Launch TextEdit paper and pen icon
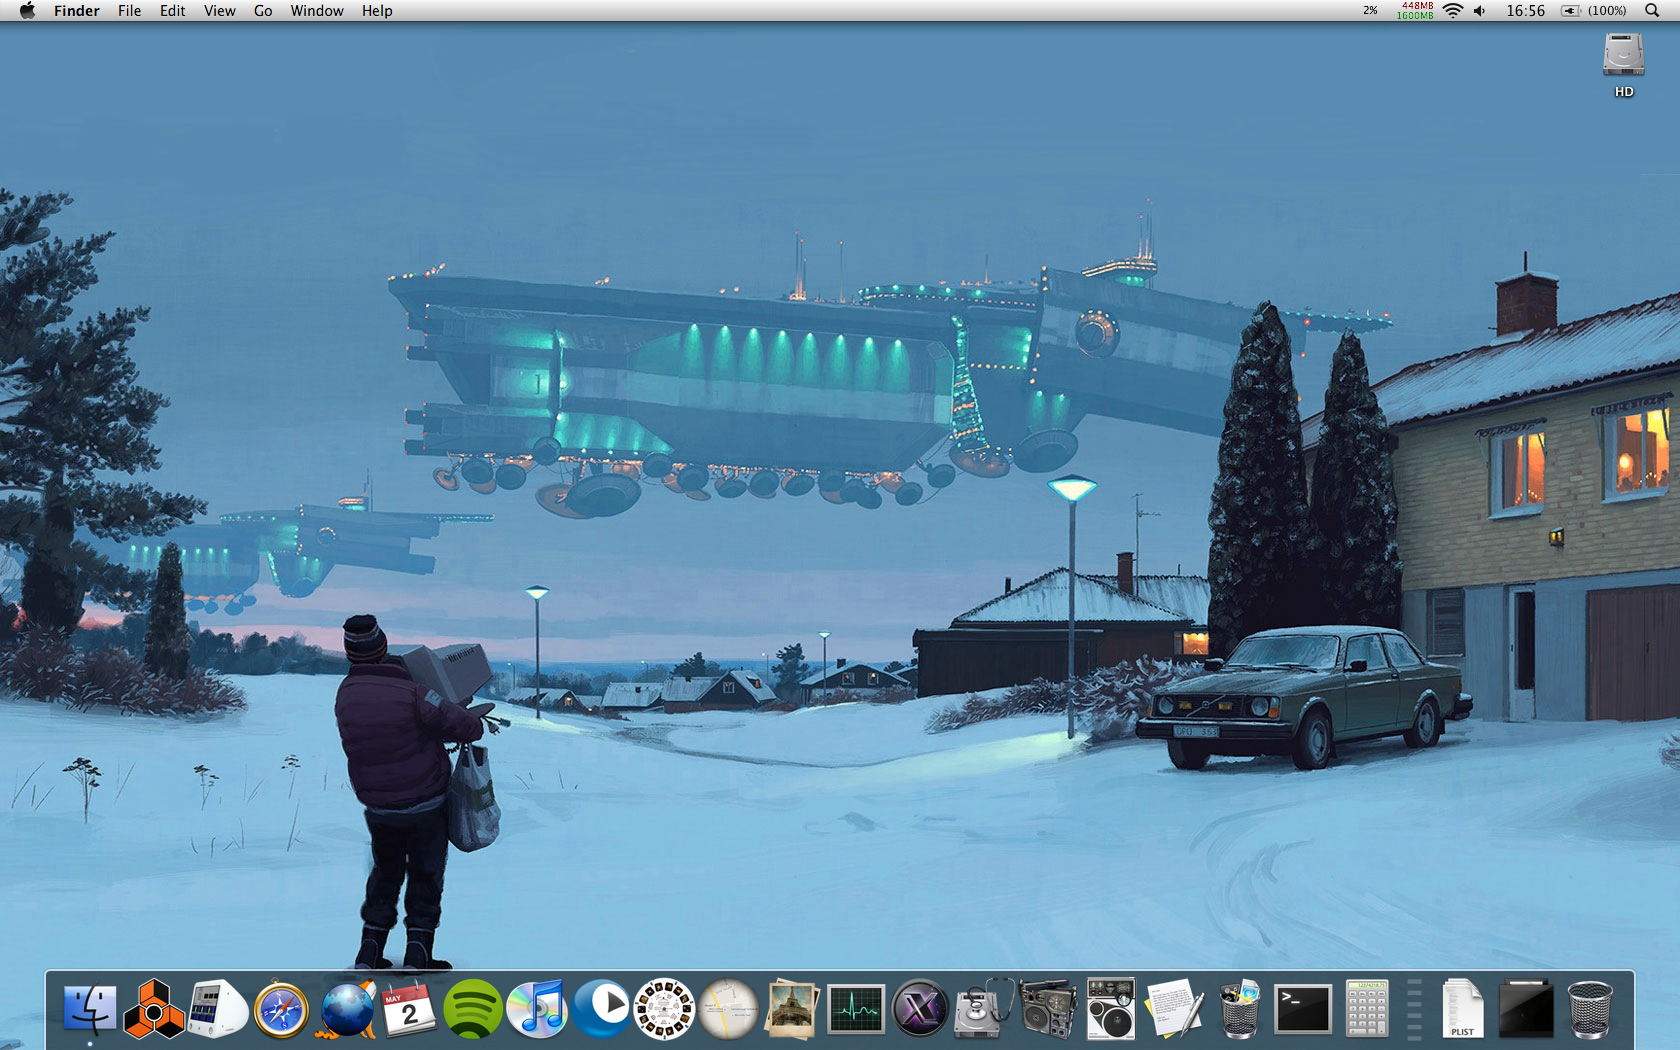Screen dimensions: 1680x1050 1175,1009
